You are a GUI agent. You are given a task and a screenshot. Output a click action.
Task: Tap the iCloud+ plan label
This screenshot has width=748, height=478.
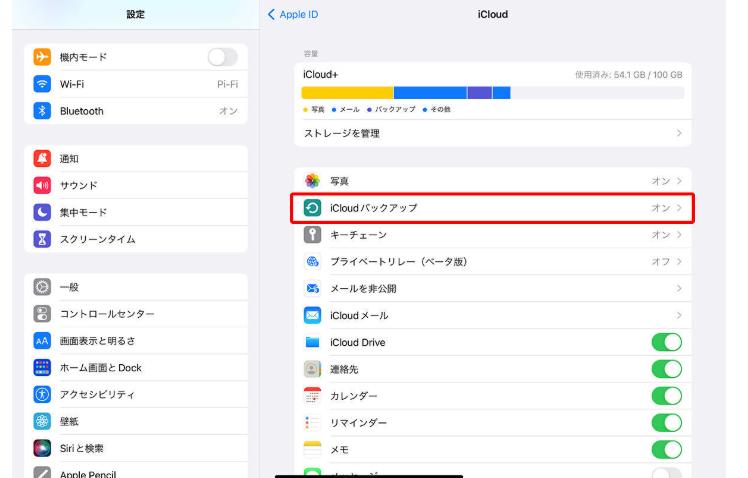pos(321,74)
